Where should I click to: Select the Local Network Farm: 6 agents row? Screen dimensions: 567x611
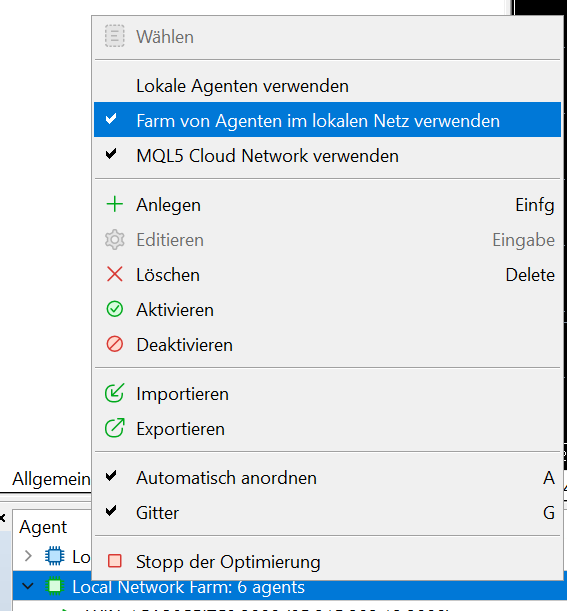pyautogui.click(x=289, y=586)
